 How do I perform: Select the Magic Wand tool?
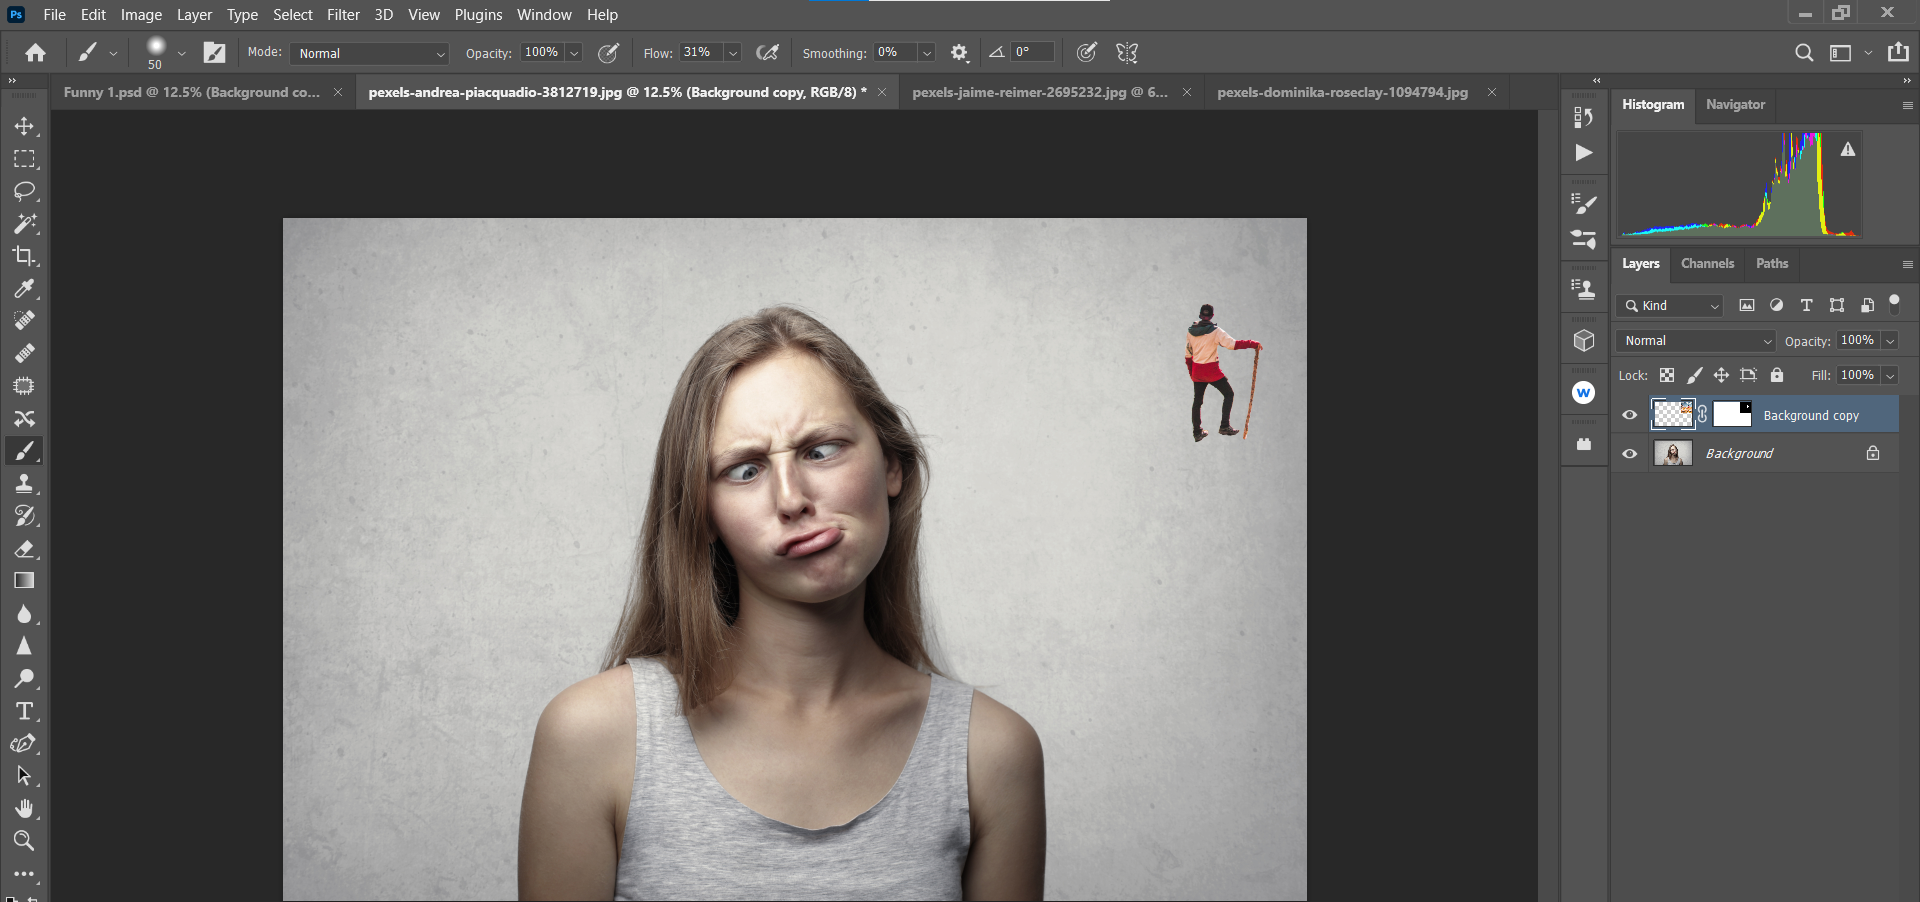pyautogui.click(x=24, y=223)
